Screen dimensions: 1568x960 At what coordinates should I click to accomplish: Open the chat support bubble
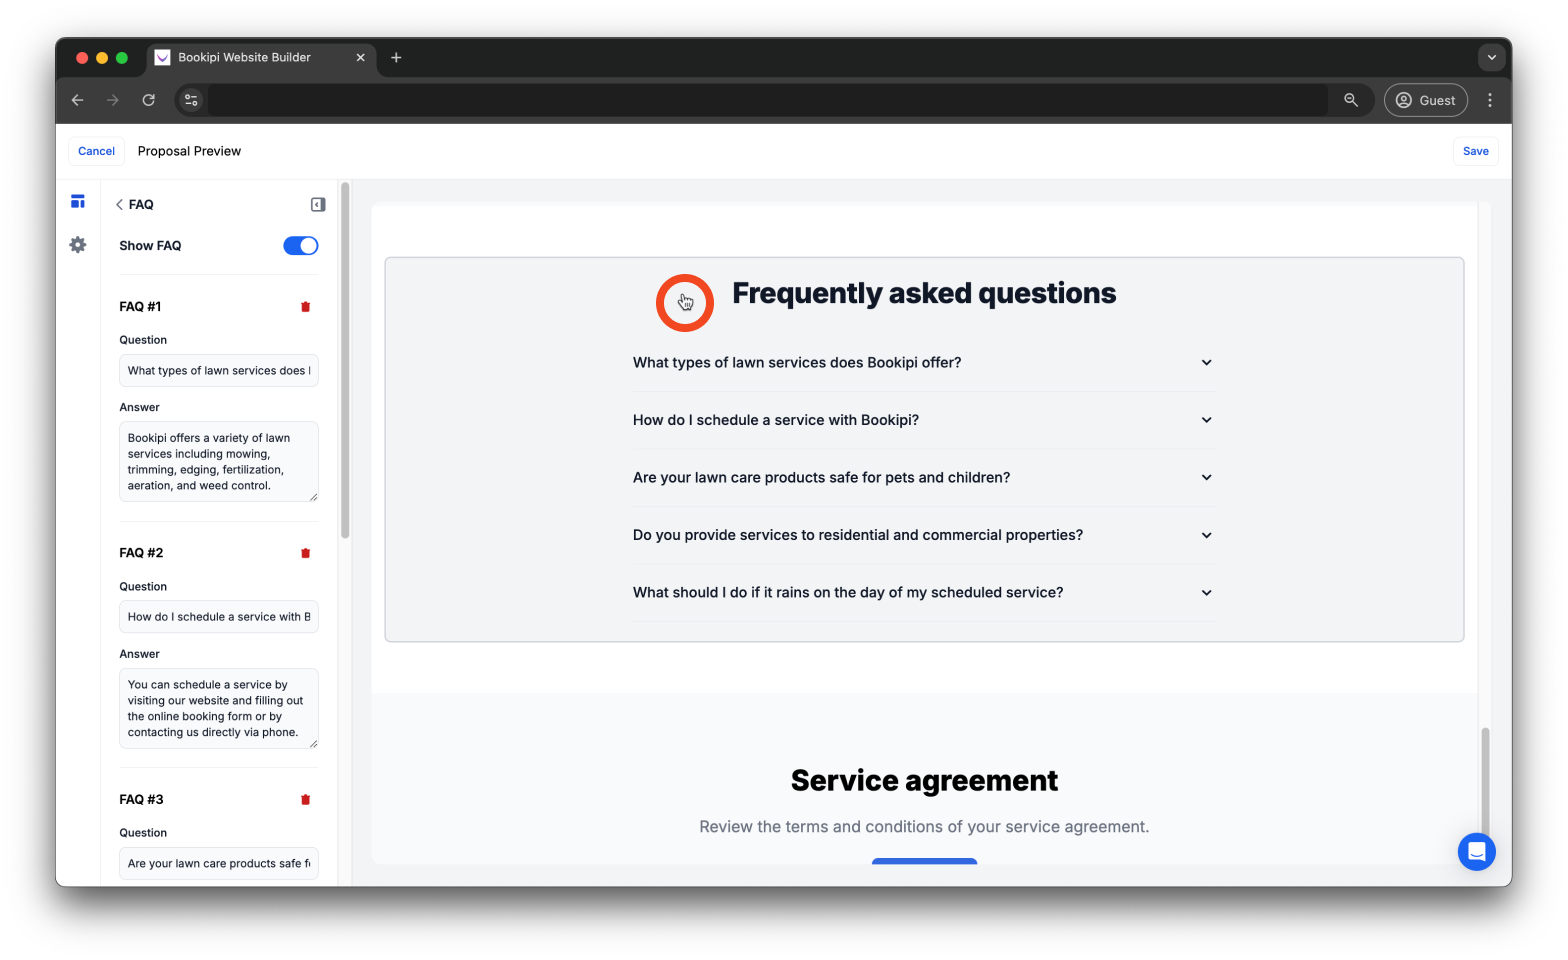[1476, 852]
